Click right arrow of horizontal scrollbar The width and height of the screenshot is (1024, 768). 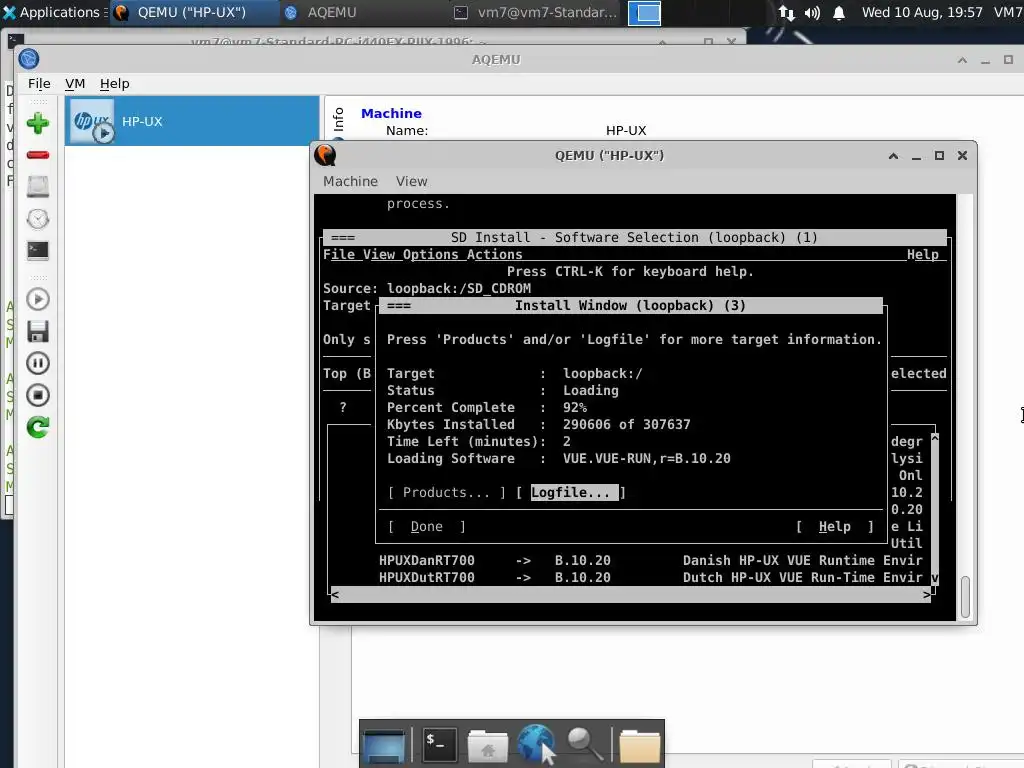pyautogui.click(x=926, y=594)
